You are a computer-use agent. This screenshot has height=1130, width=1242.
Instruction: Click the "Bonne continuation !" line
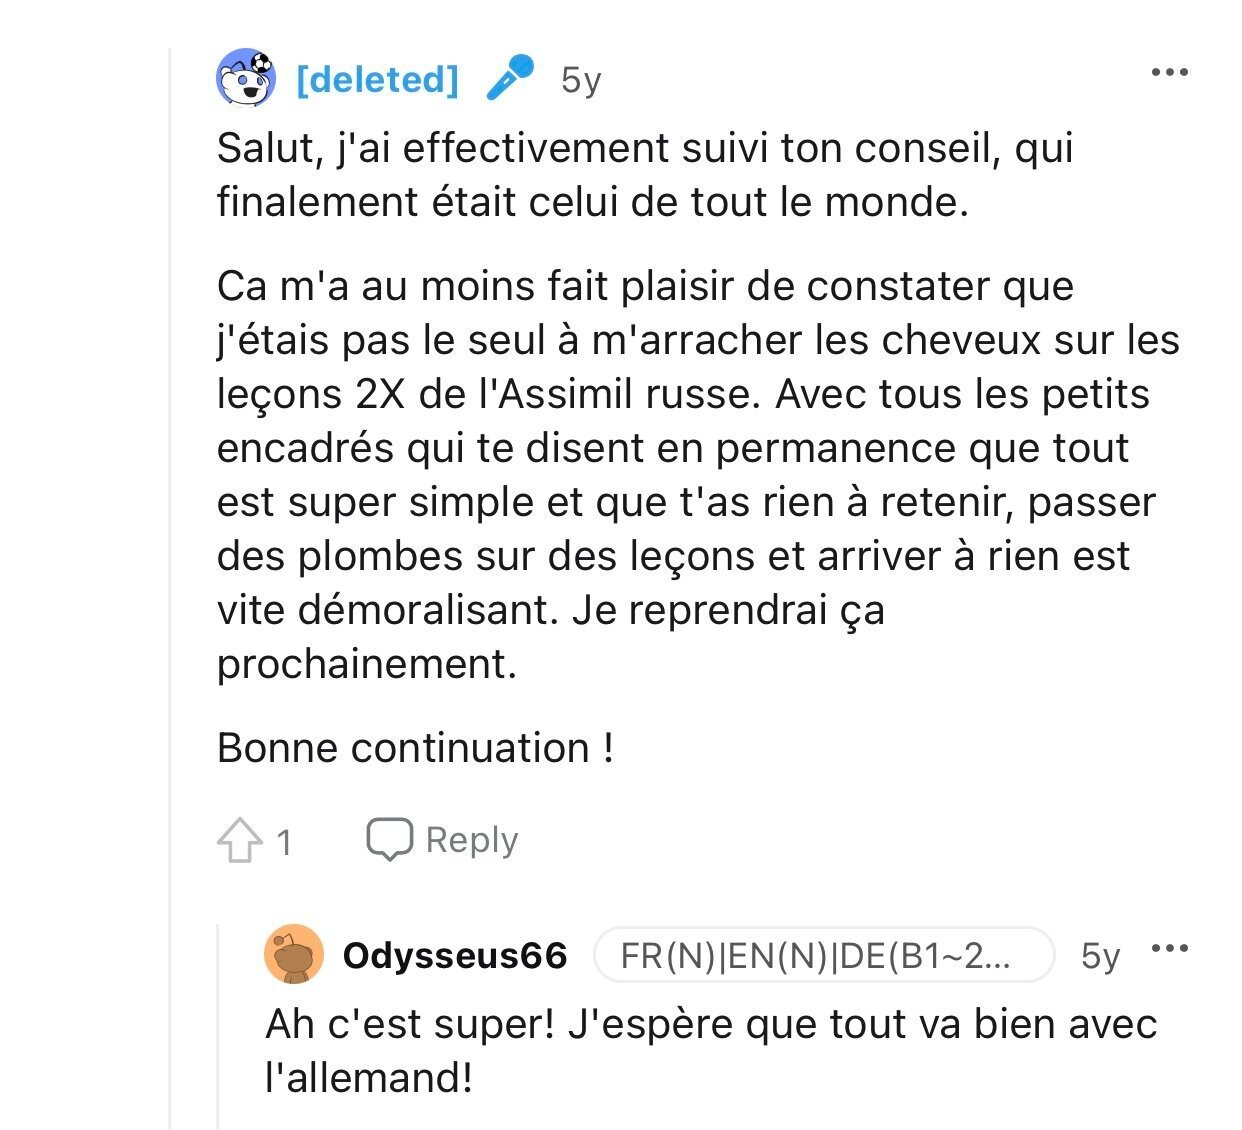tap(415, 748)
